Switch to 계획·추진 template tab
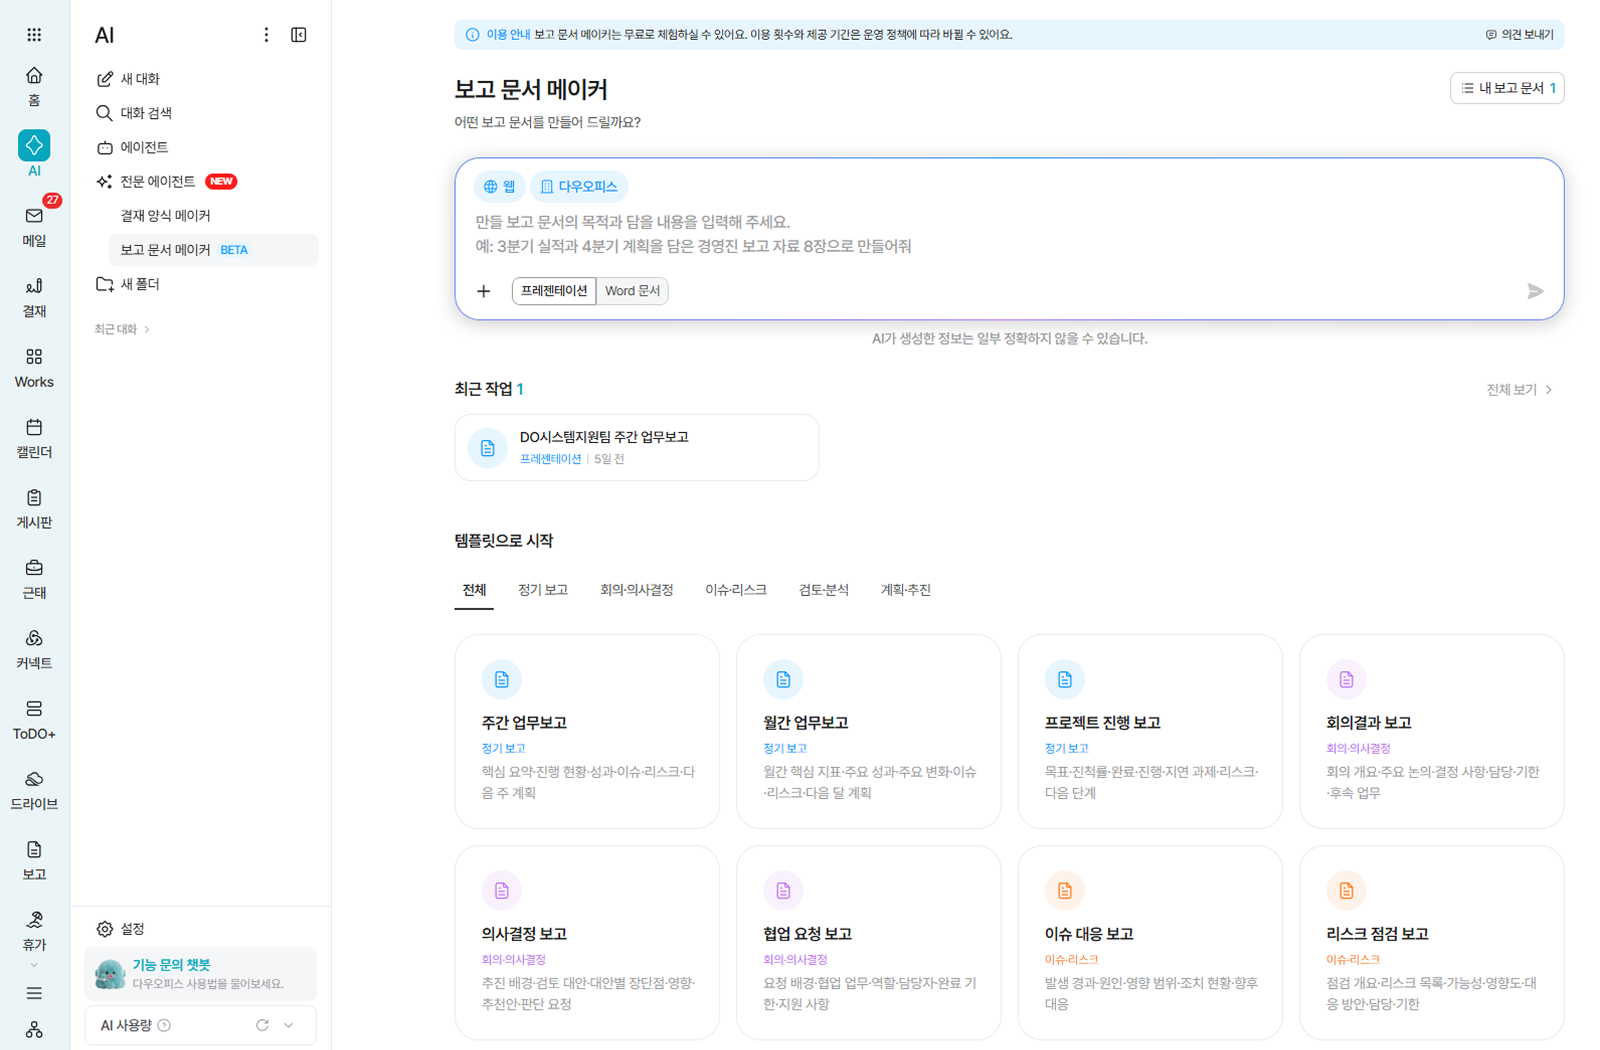The width and height of the screenshot is (1600, 1050). 906,590
